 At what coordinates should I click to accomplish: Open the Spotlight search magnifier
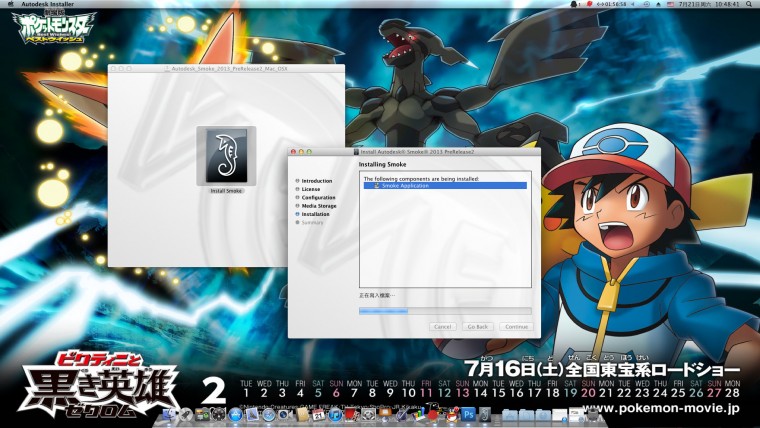(x=748, y=4)
